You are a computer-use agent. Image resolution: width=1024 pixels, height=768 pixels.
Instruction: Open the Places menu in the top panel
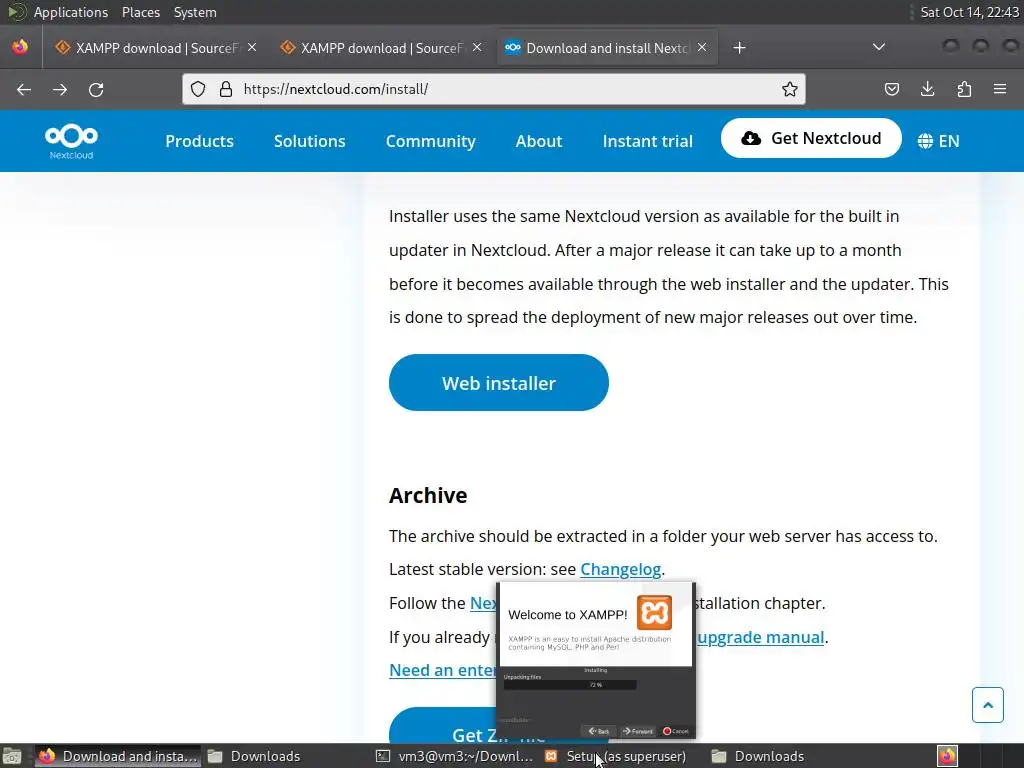(140, 12)
